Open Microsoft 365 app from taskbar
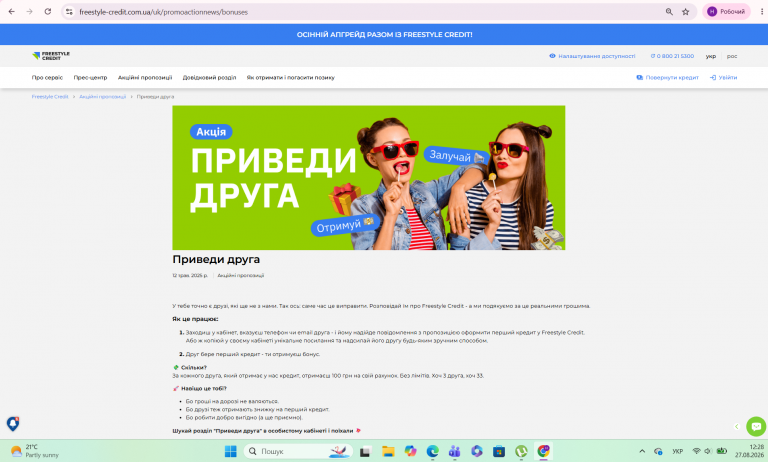Viewport: 768px width, 462px height. (x=477, y=451)
